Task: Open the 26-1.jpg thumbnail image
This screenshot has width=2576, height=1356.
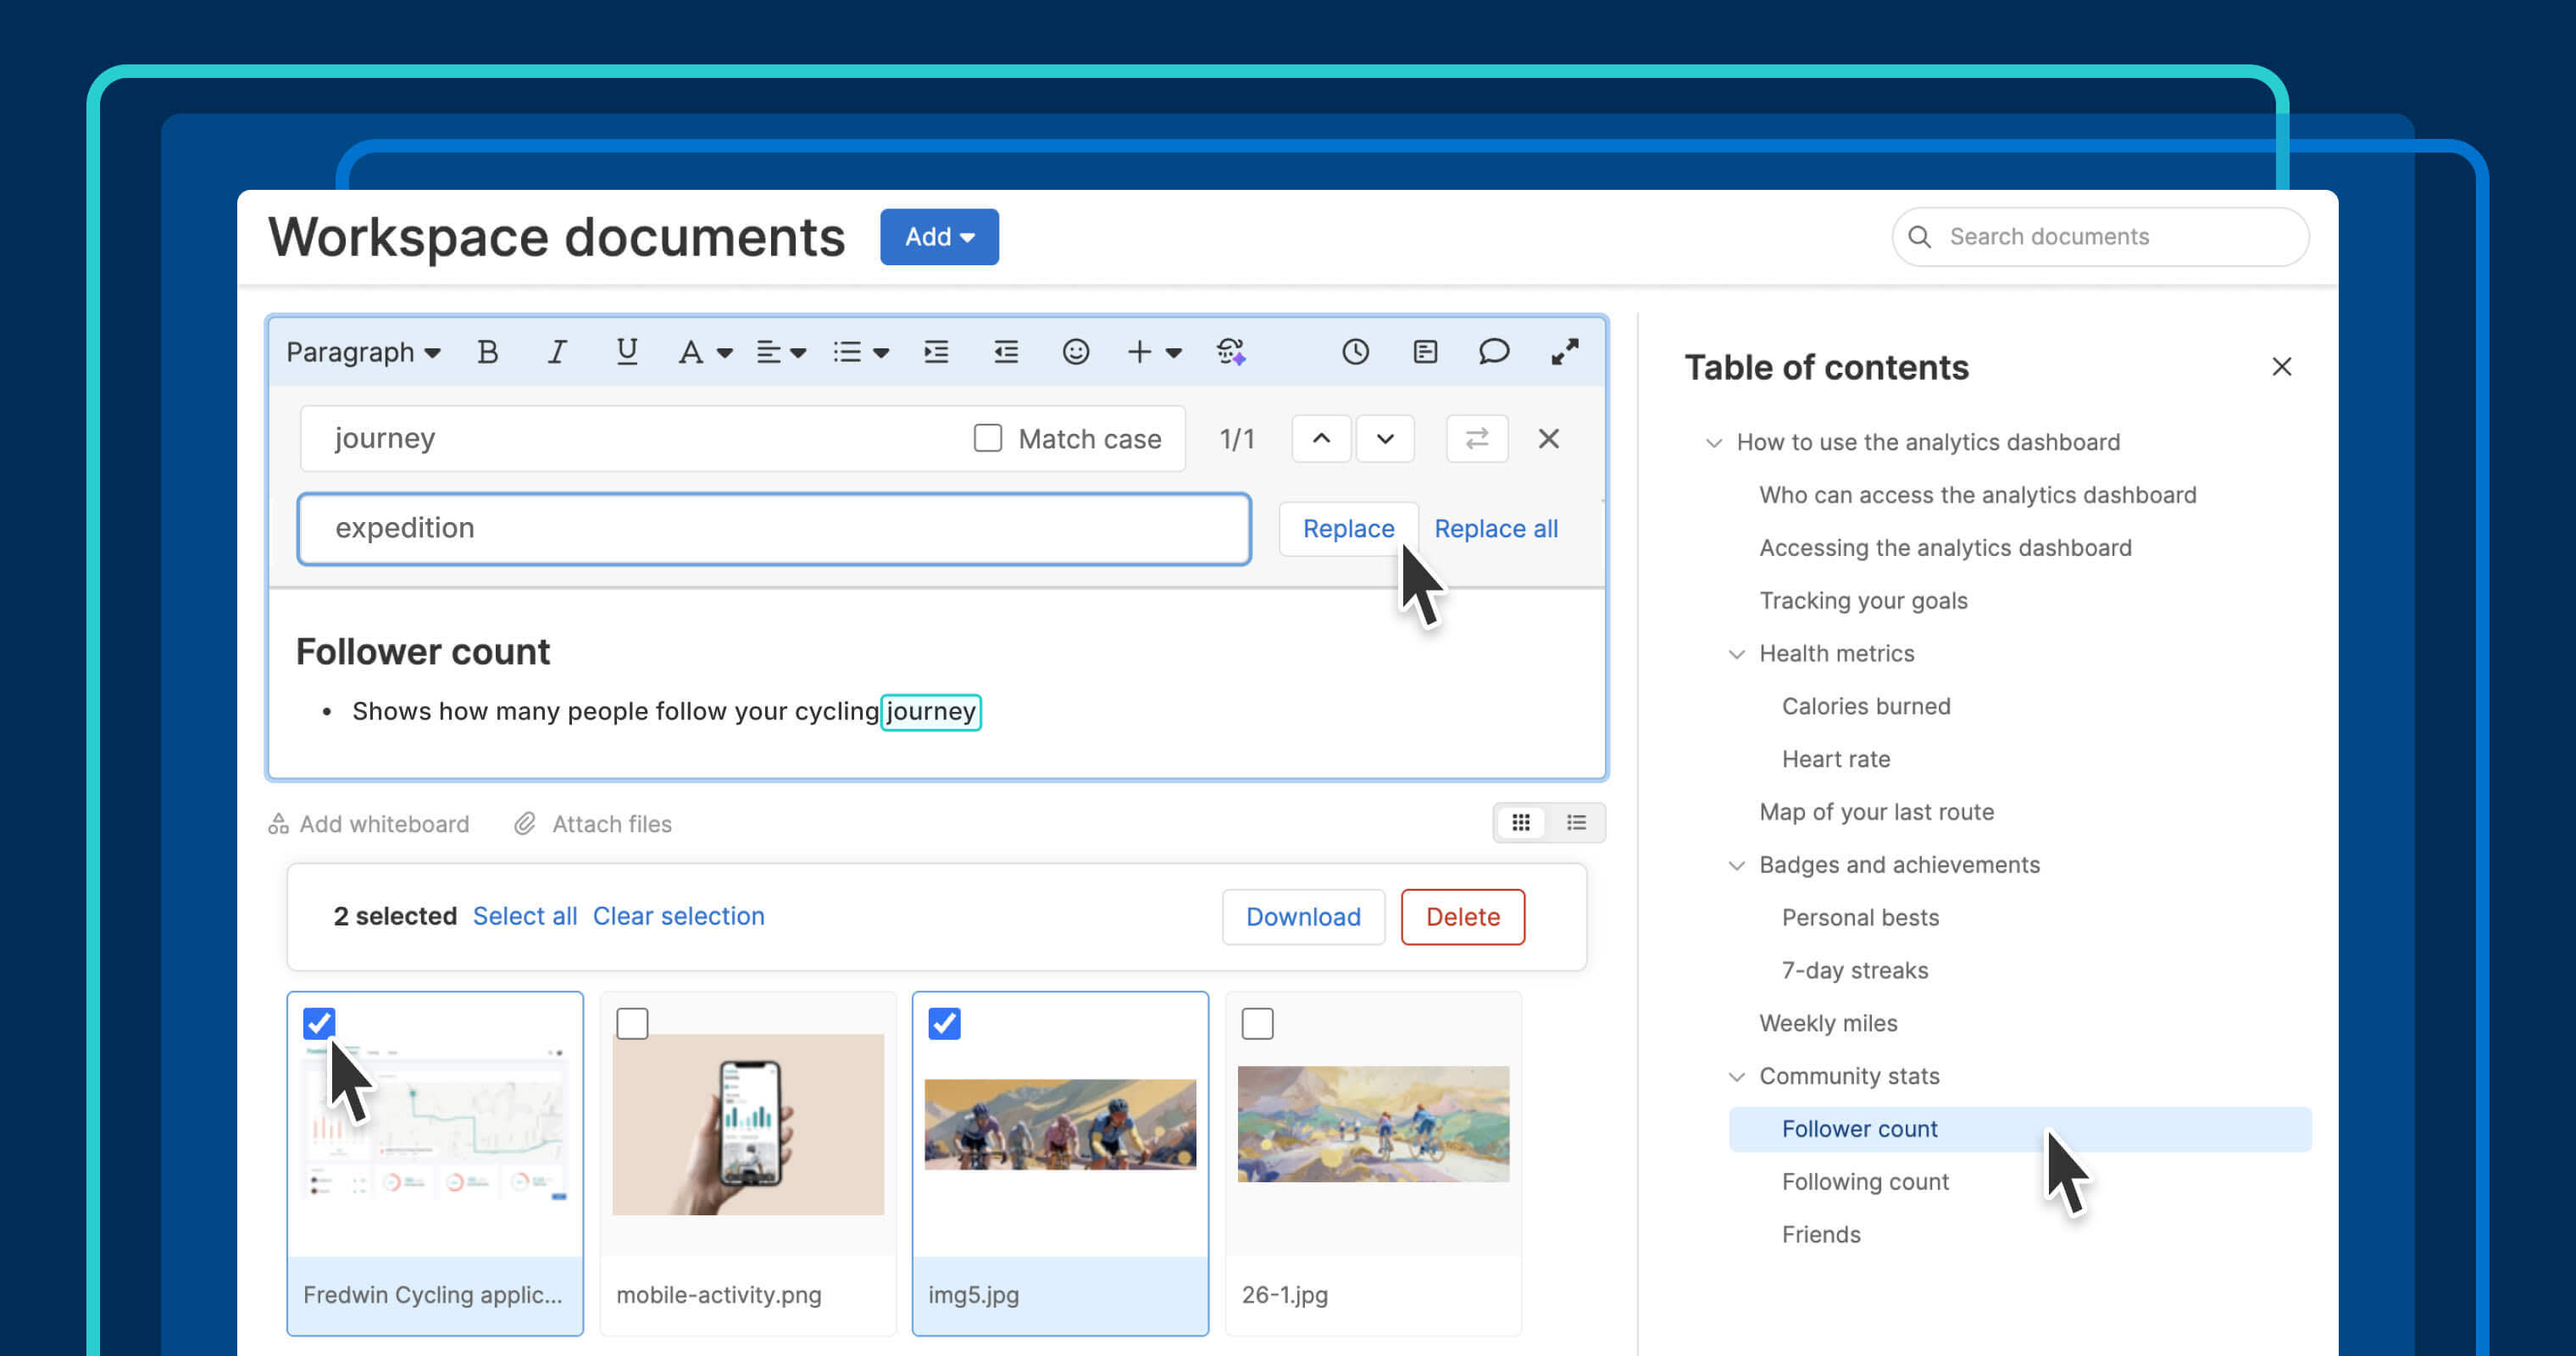Action: click(1373, 1124)
